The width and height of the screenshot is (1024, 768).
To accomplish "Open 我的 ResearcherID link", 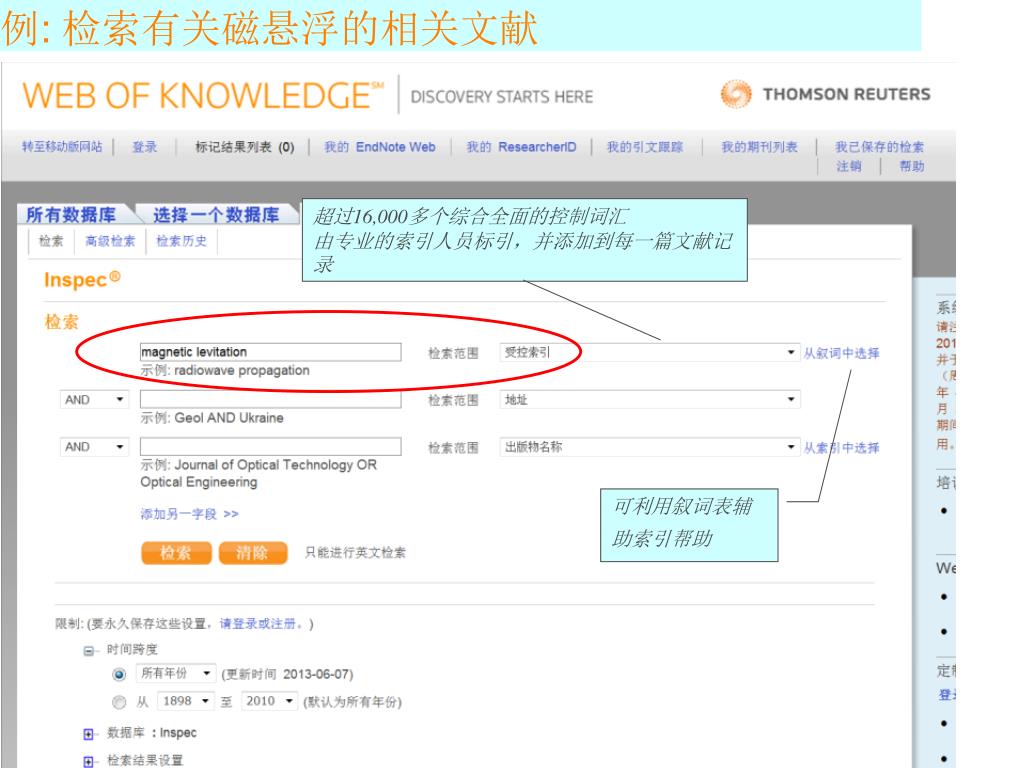I will pos(521,147).
